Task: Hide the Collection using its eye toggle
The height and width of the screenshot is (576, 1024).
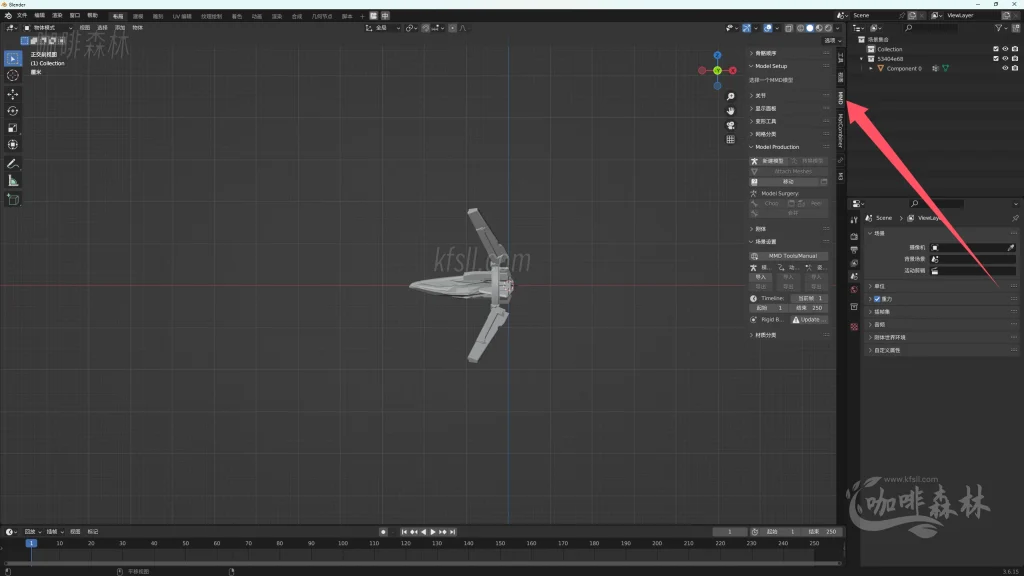Action: [1005, 49]
